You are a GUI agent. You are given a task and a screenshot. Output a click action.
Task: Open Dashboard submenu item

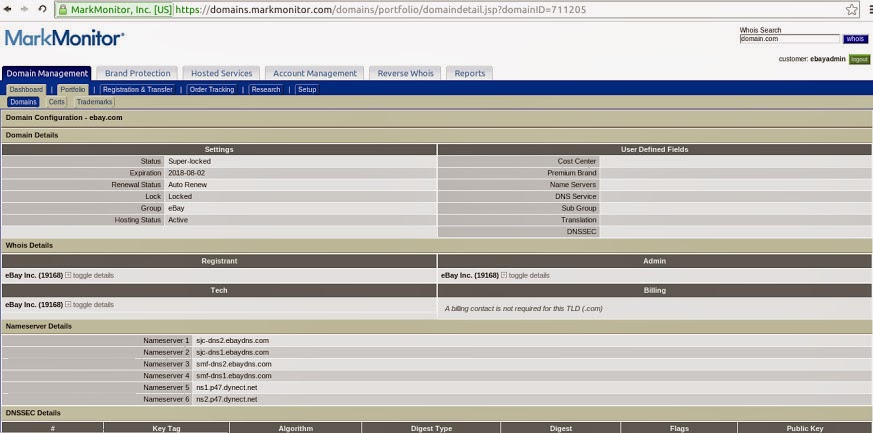coord(26,90)
